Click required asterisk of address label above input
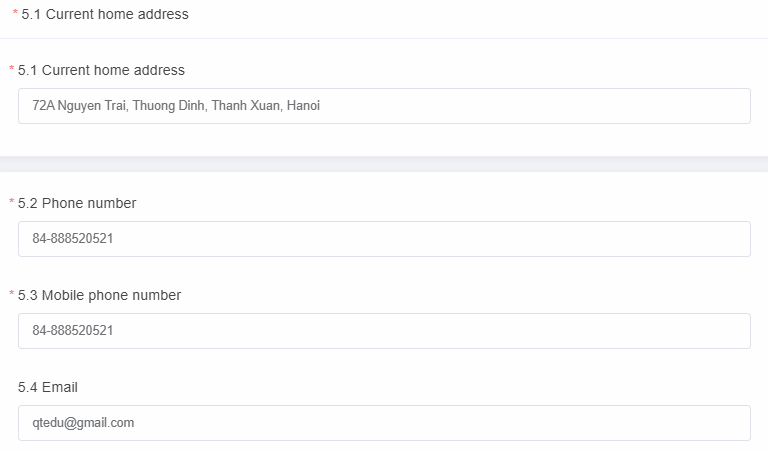This screenshot has height=451, width=768. click(12, 71)
